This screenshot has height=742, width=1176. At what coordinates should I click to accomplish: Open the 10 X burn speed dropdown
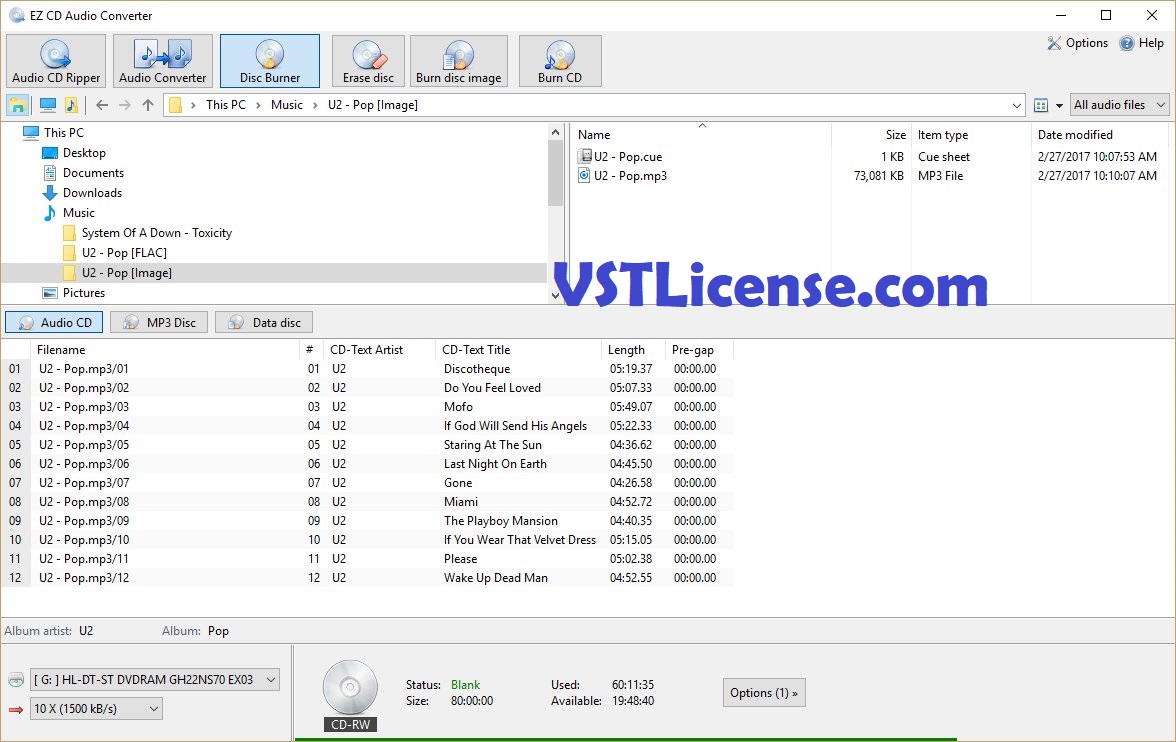[96, 709]
